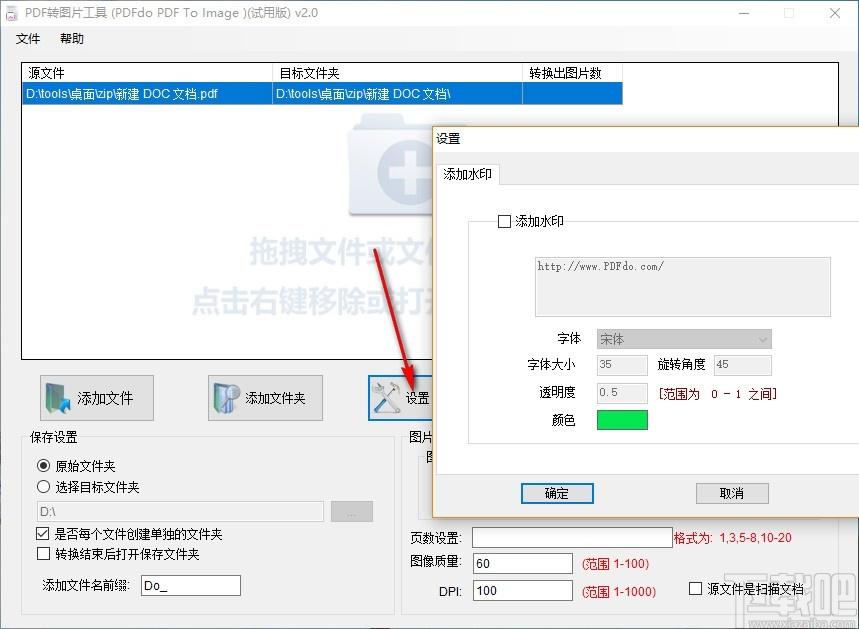Image resolution: width=859 pixels, height=629 pixels.
Task: Switch to the 添加水印 tab
Action: [467, 174]
